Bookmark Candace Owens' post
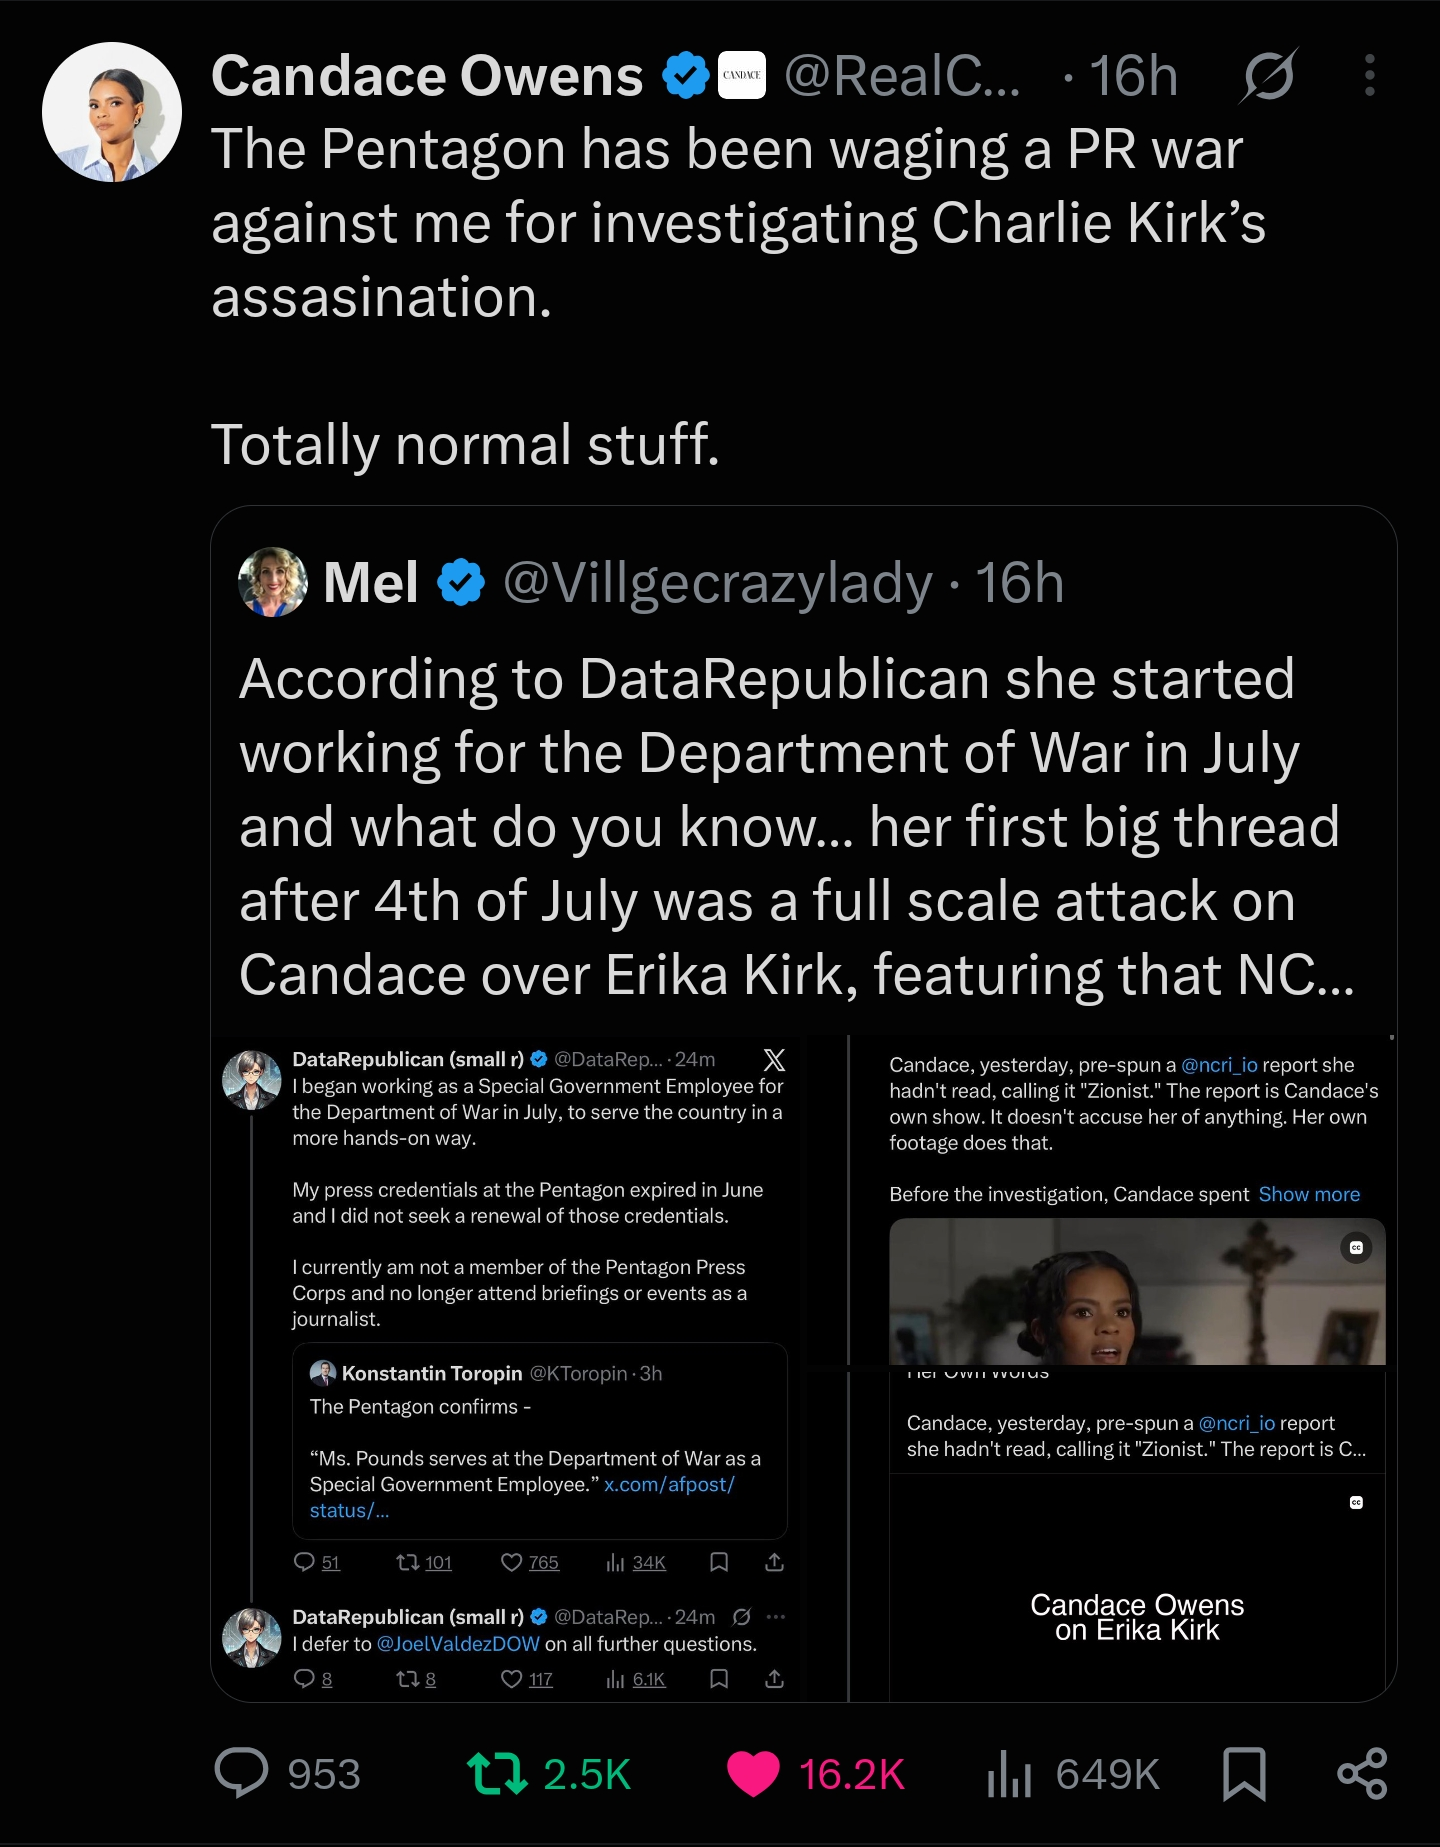The height and width of the screenshot is (1847, 1440). click(x=1245, y=1774)
